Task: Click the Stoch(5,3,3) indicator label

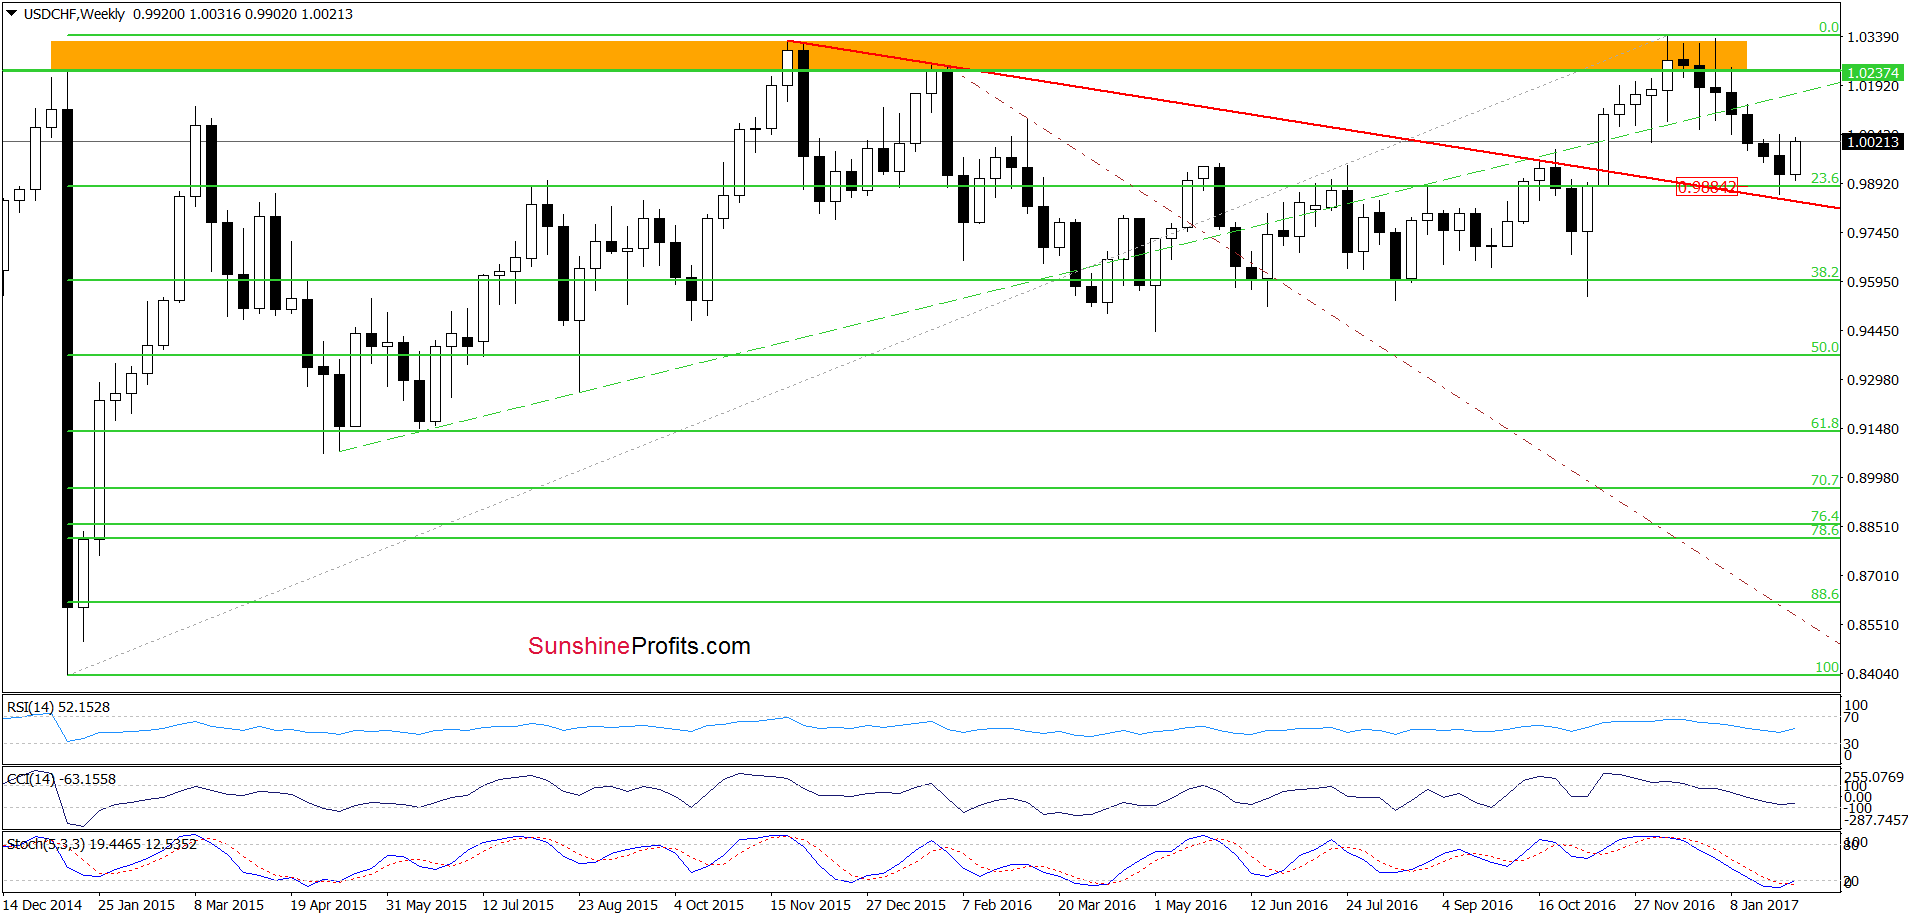Action: [102, 844]
